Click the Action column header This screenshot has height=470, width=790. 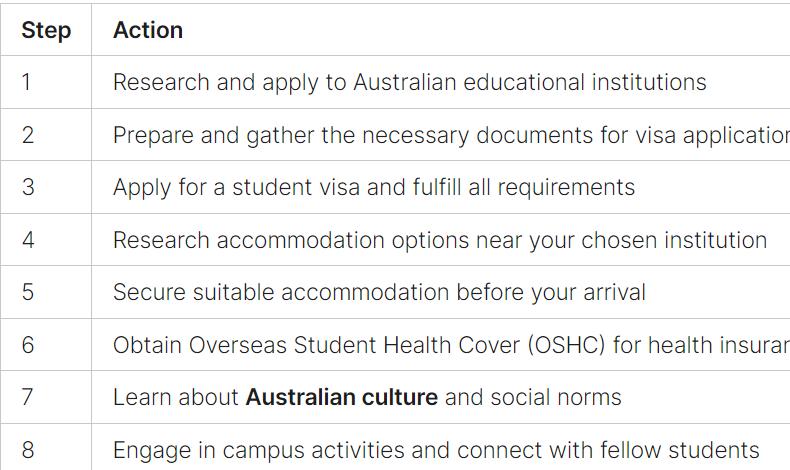(148, 30)
